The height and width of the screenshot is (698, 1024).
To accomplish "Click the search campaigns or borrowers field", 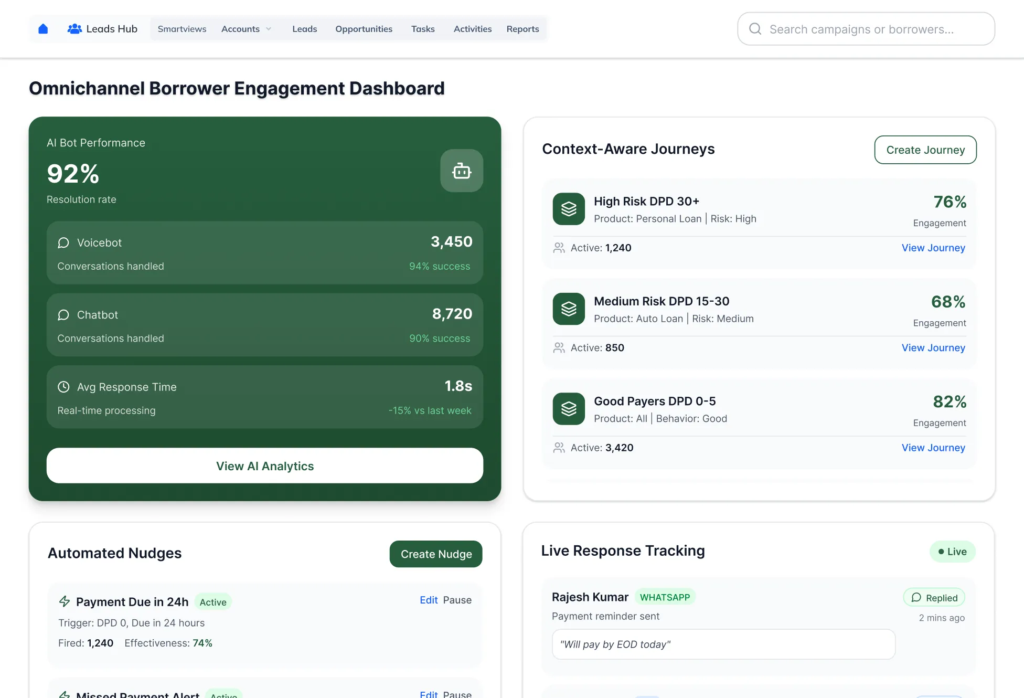I will pyautogui.click(x=866, y=29).
